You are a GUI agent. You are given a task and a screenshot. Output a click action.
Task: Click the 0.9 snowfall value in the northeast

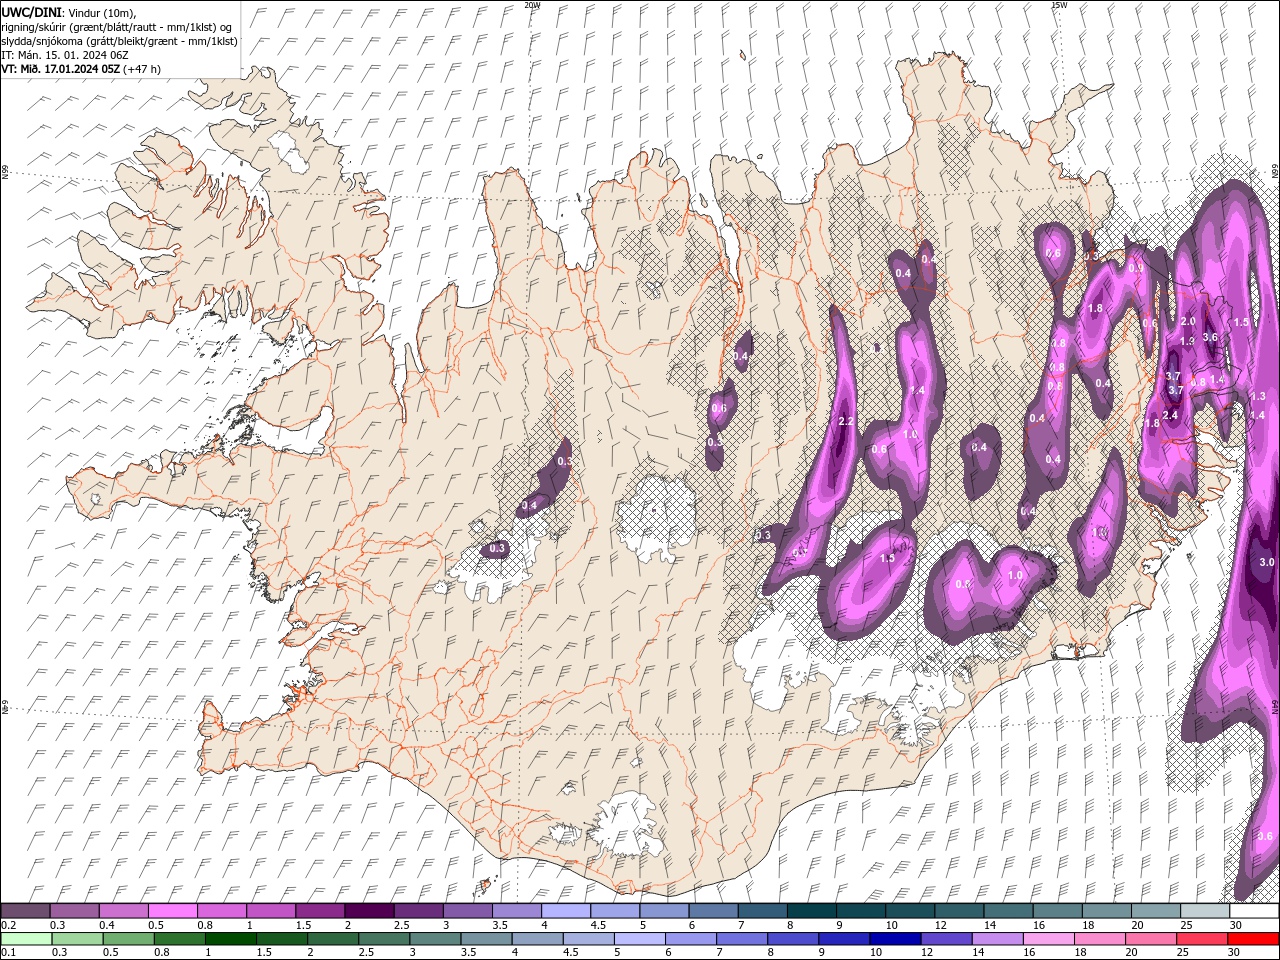(x=1136, y=268)
